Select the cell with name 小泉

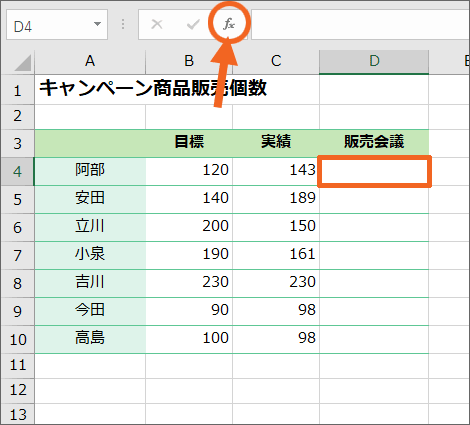click(90, 255)
